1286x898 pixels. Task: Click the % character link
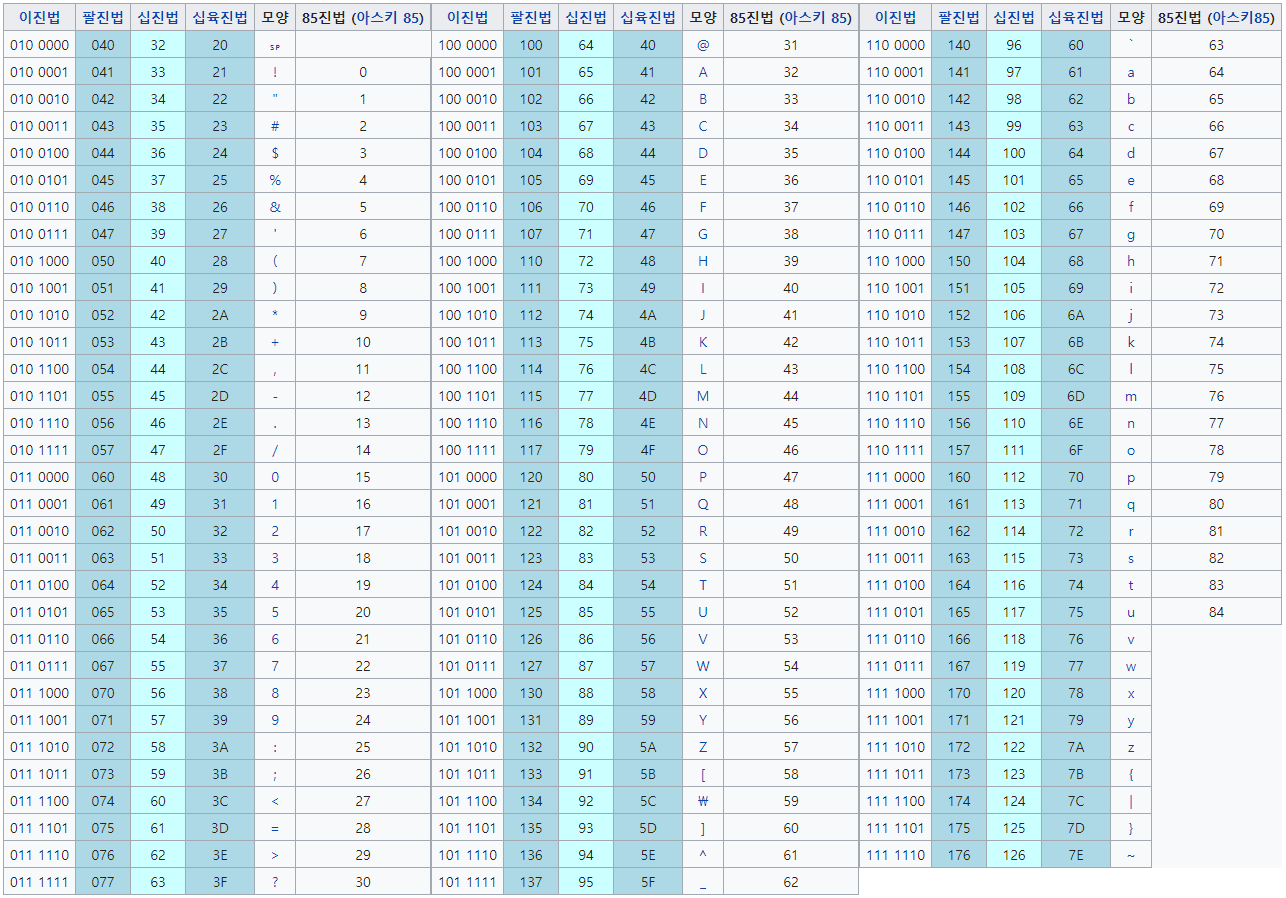pyautogui.click(x=275, y=180)
